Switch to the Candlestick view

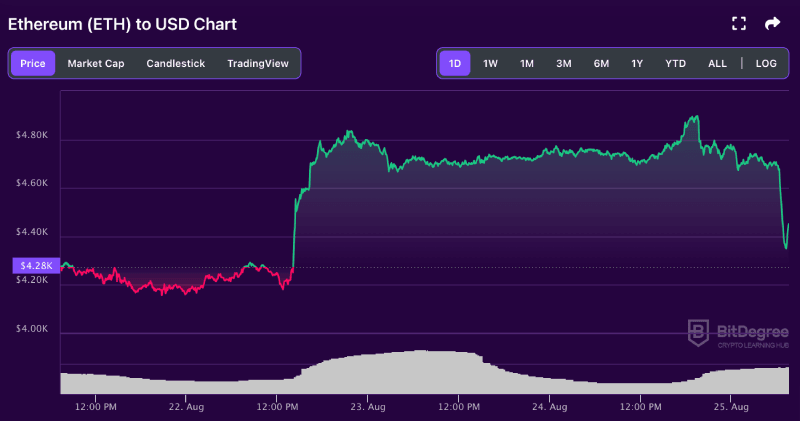176,63
